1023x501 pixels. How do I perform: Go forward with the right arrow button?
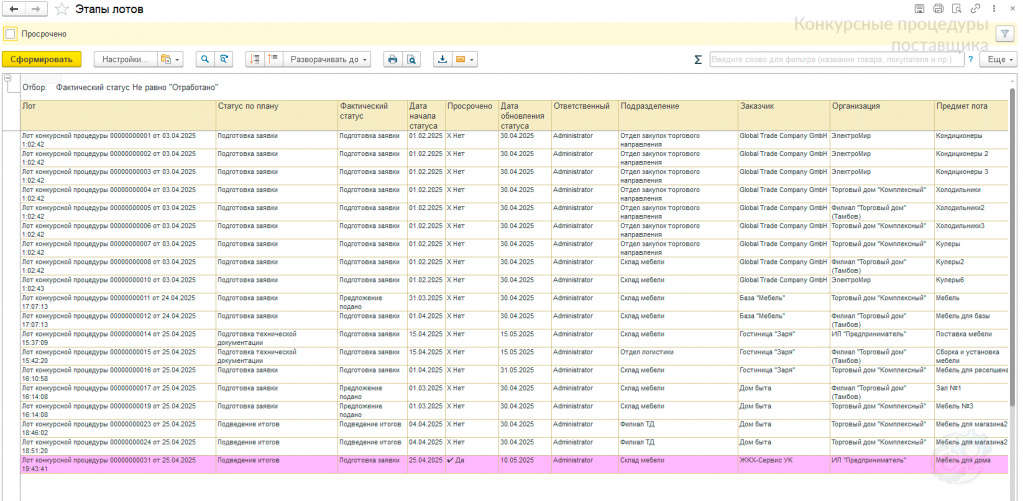pos(36,9)
